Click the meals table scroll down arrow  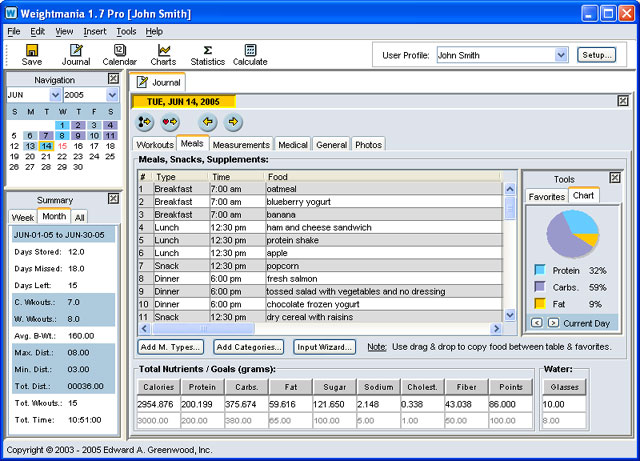pyautogui.click(x=510, y=315)
